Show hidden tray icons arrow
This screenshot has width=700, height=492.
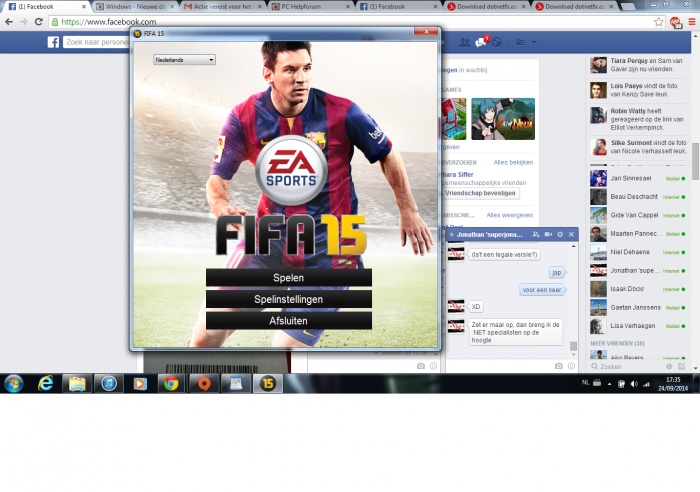(x=609, y=384)
